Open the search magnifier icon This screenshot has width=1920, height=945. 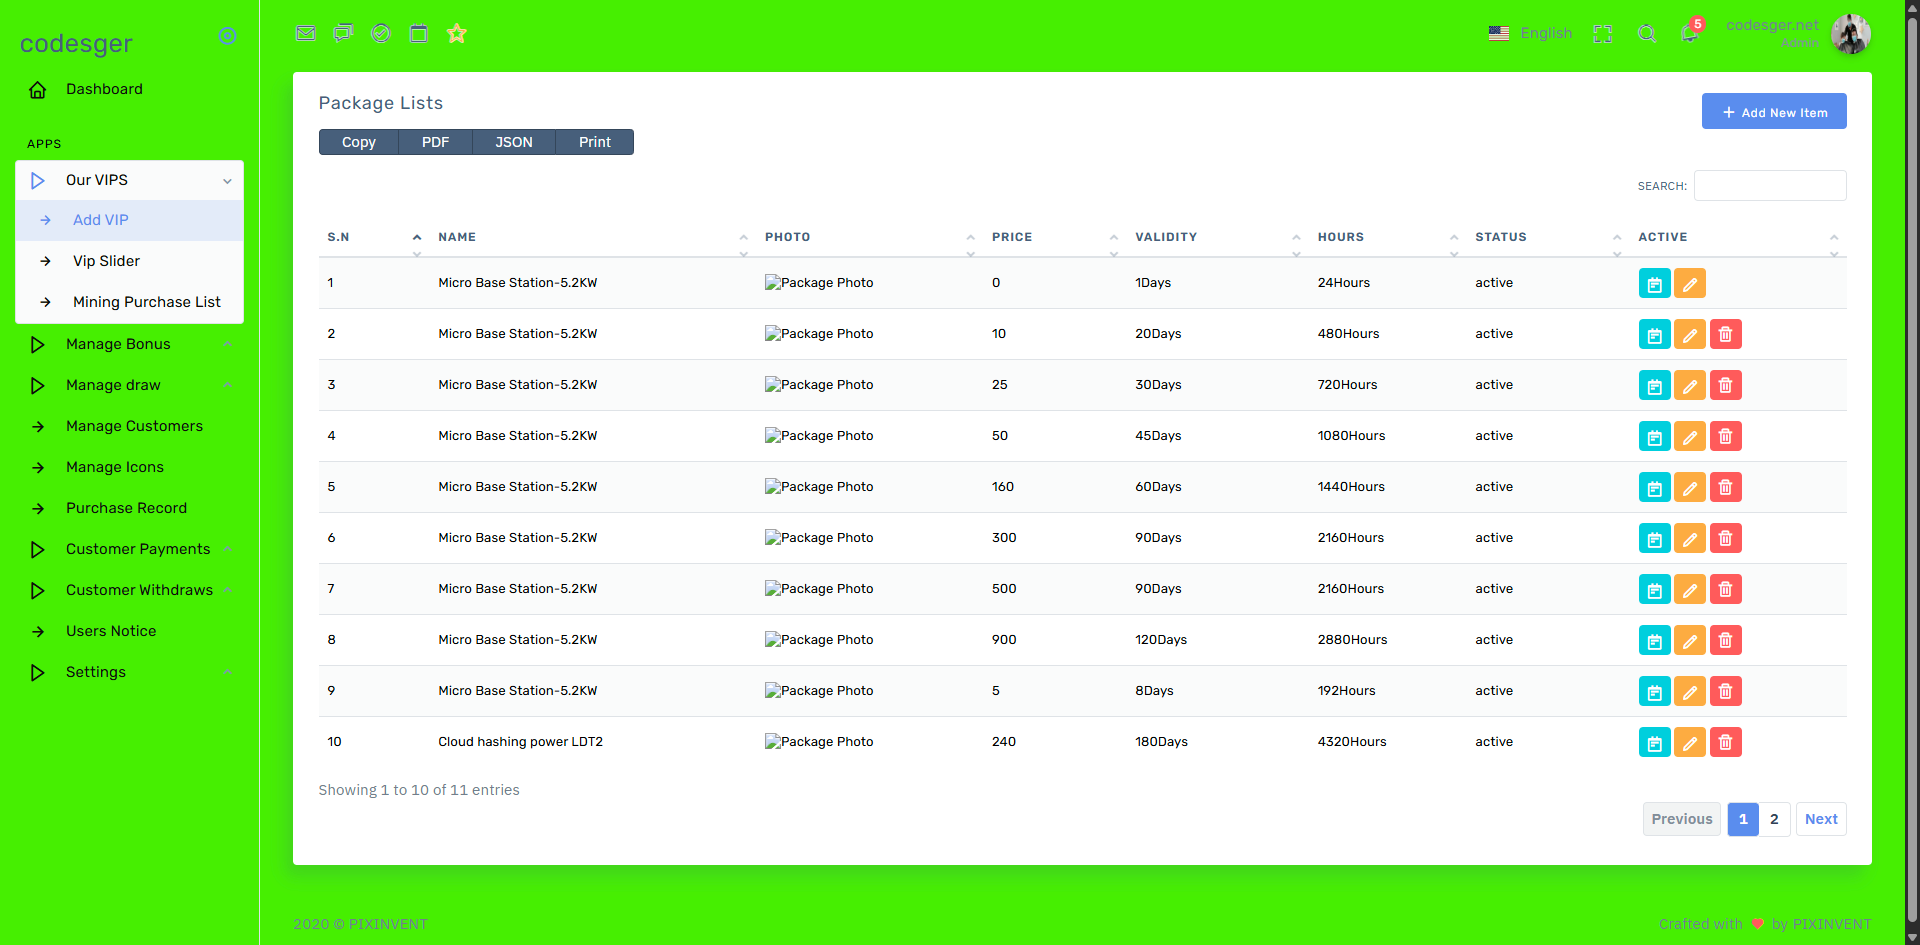1647,34
